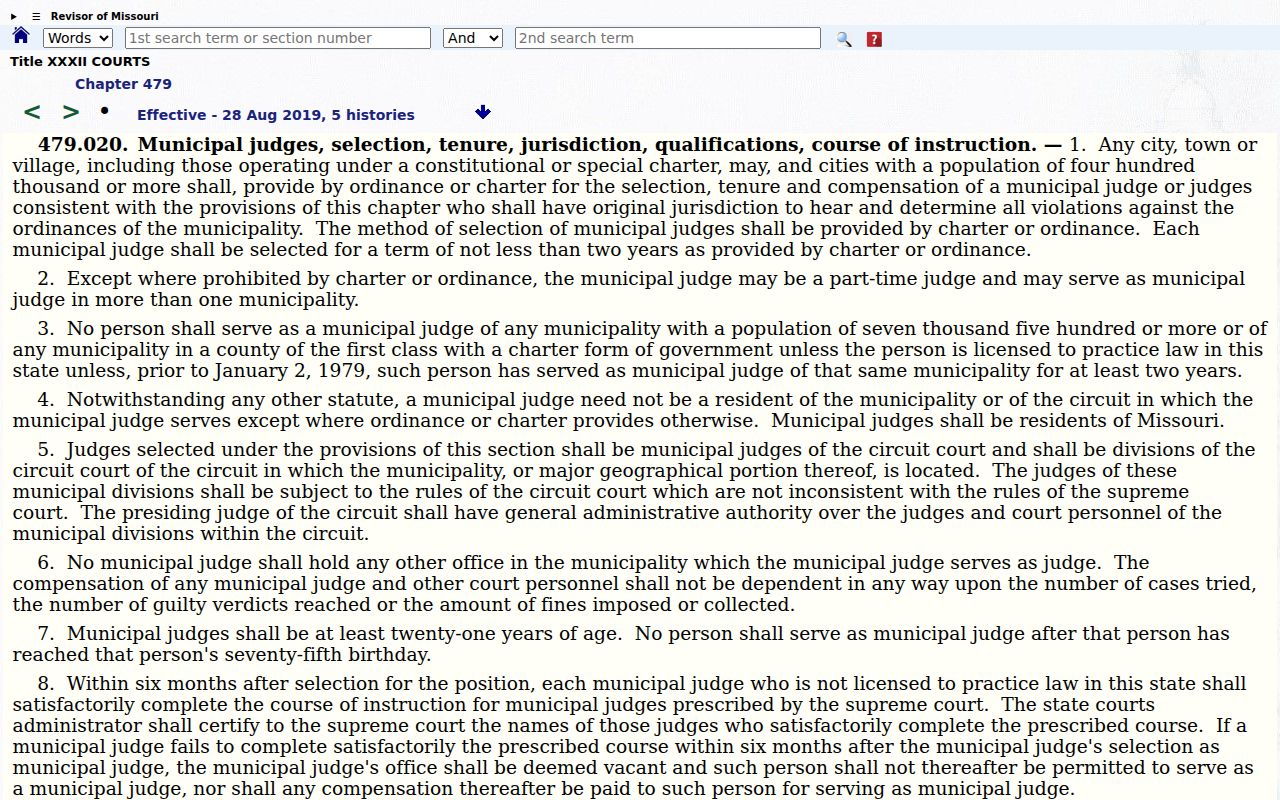Click the section number 479.020 heading
Image resolution: width=1280 pixels, height=800 pixels.
pyautogui.click(x=84, y=145)
